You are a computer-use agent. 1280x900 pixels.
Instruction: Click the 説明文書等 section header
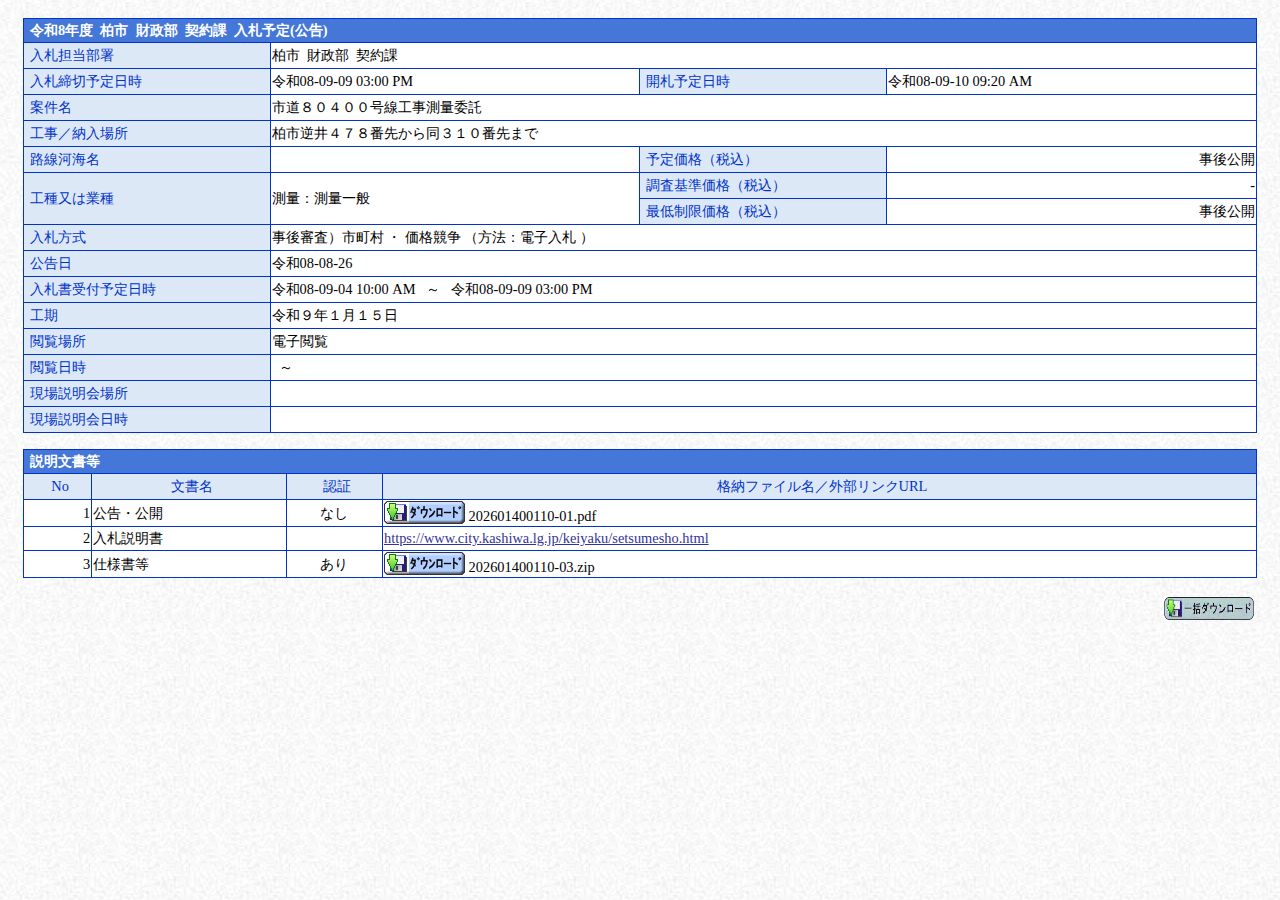click(x=640, y=461)
